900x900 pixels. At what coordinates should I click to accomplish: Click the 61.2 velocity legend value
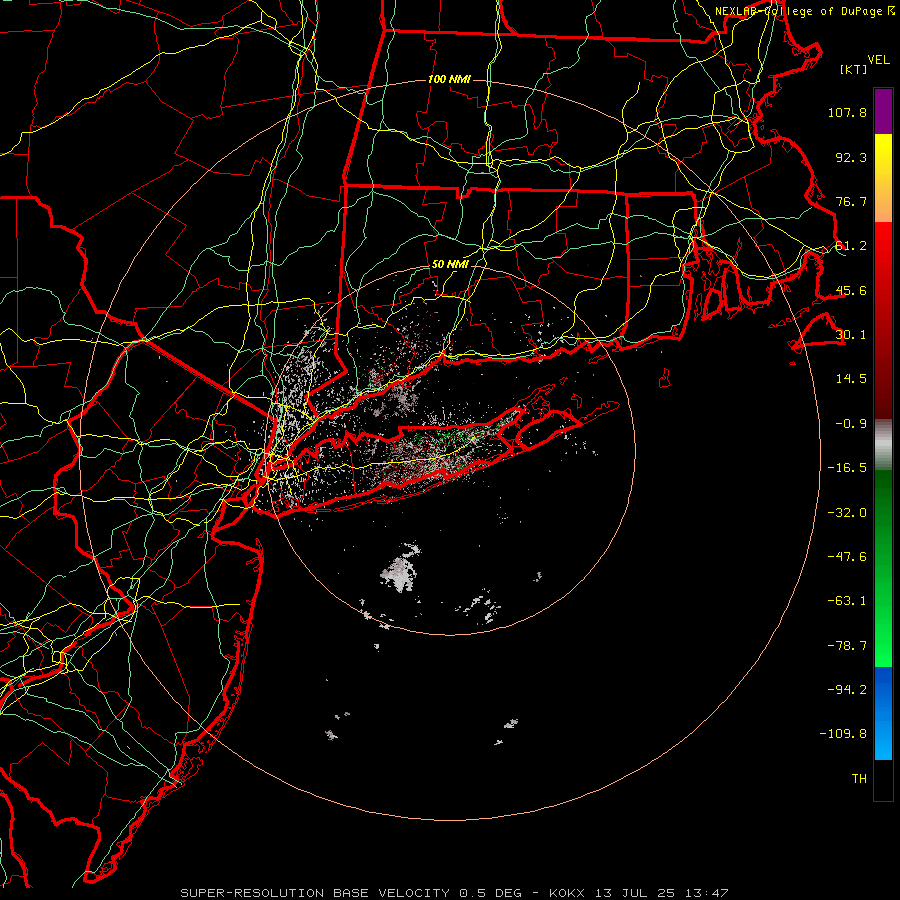pyautogui.click(x=851, y=246)
